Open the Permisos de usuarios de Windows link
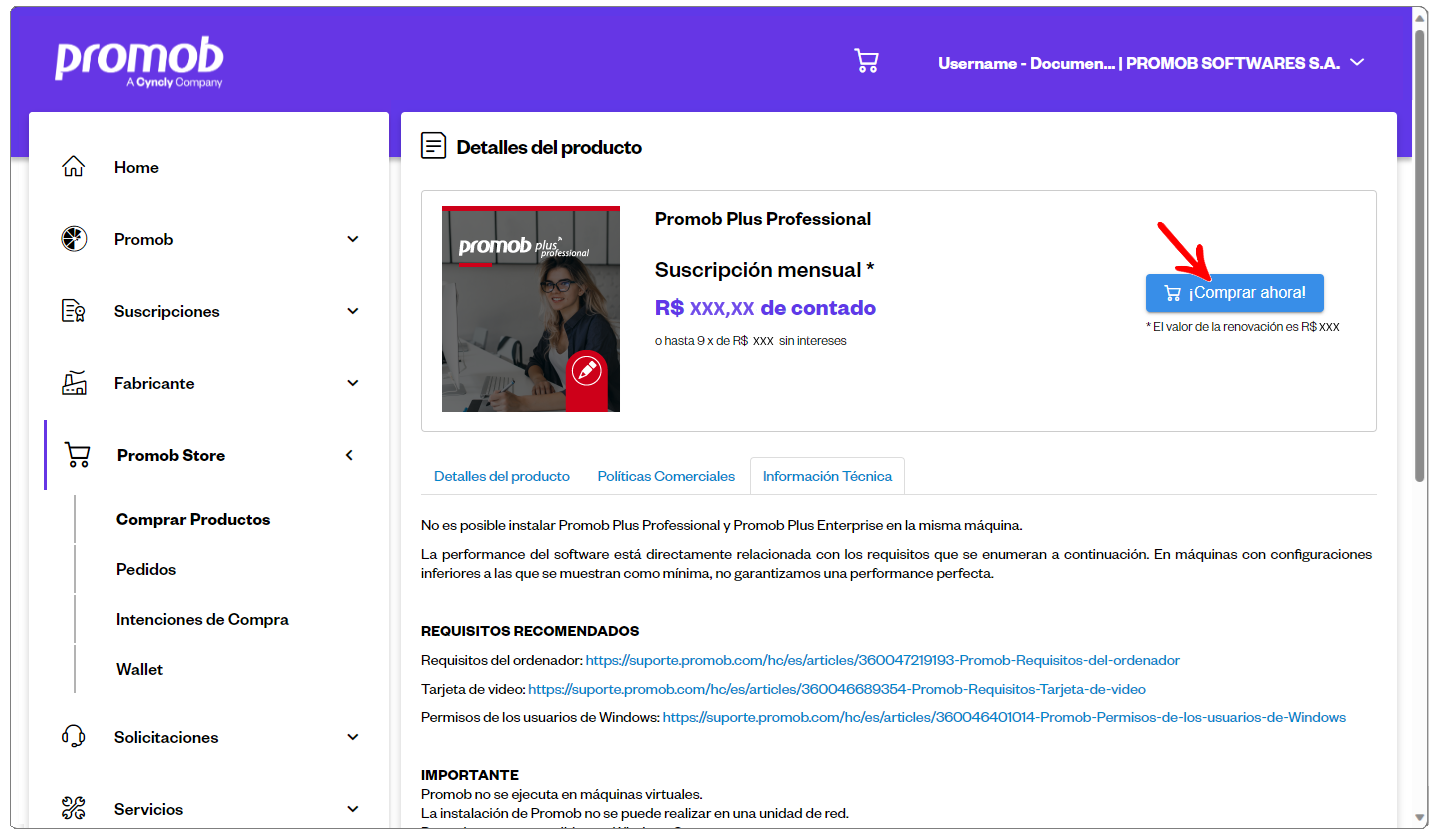1431x836 pixels. [1004, 717]
